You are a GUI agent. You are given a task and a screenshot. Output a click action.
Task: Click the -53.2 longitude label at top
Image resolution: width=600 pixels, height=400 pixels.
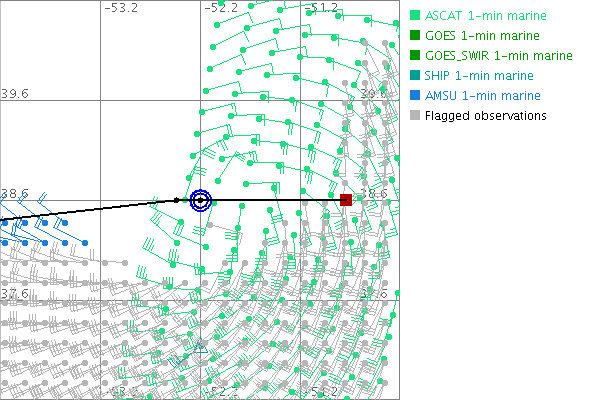pos(121,8)
